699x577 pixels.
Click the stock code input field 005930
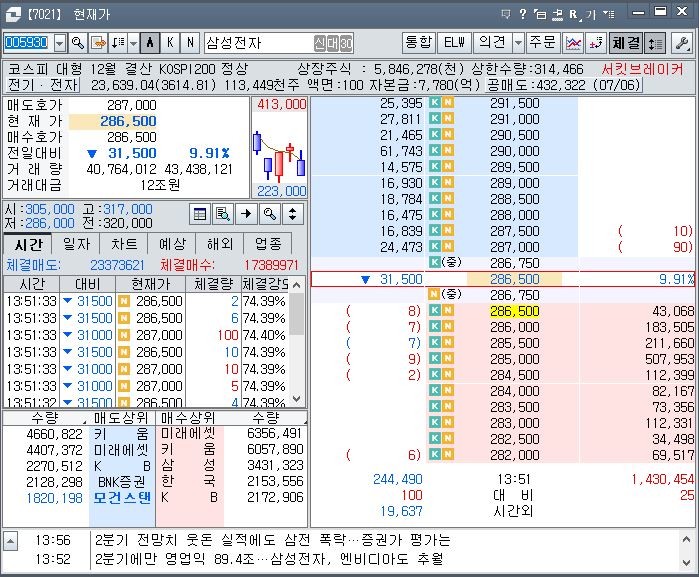click(x=28, y=43)
